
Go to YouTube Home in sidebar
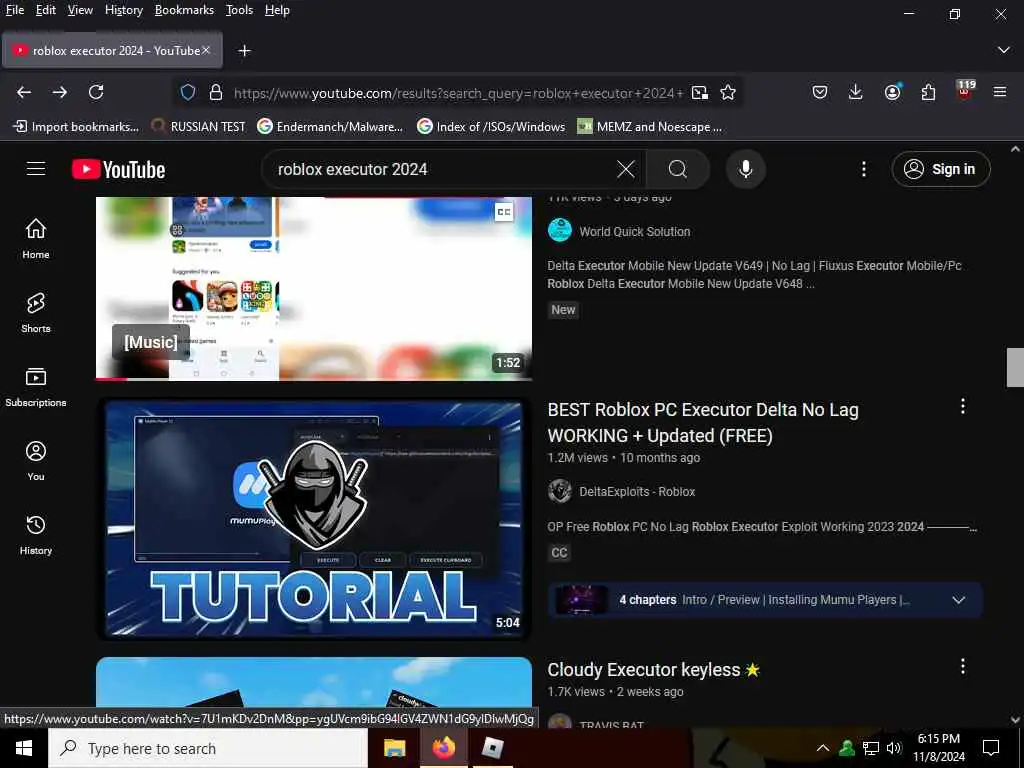coord(36,238)
